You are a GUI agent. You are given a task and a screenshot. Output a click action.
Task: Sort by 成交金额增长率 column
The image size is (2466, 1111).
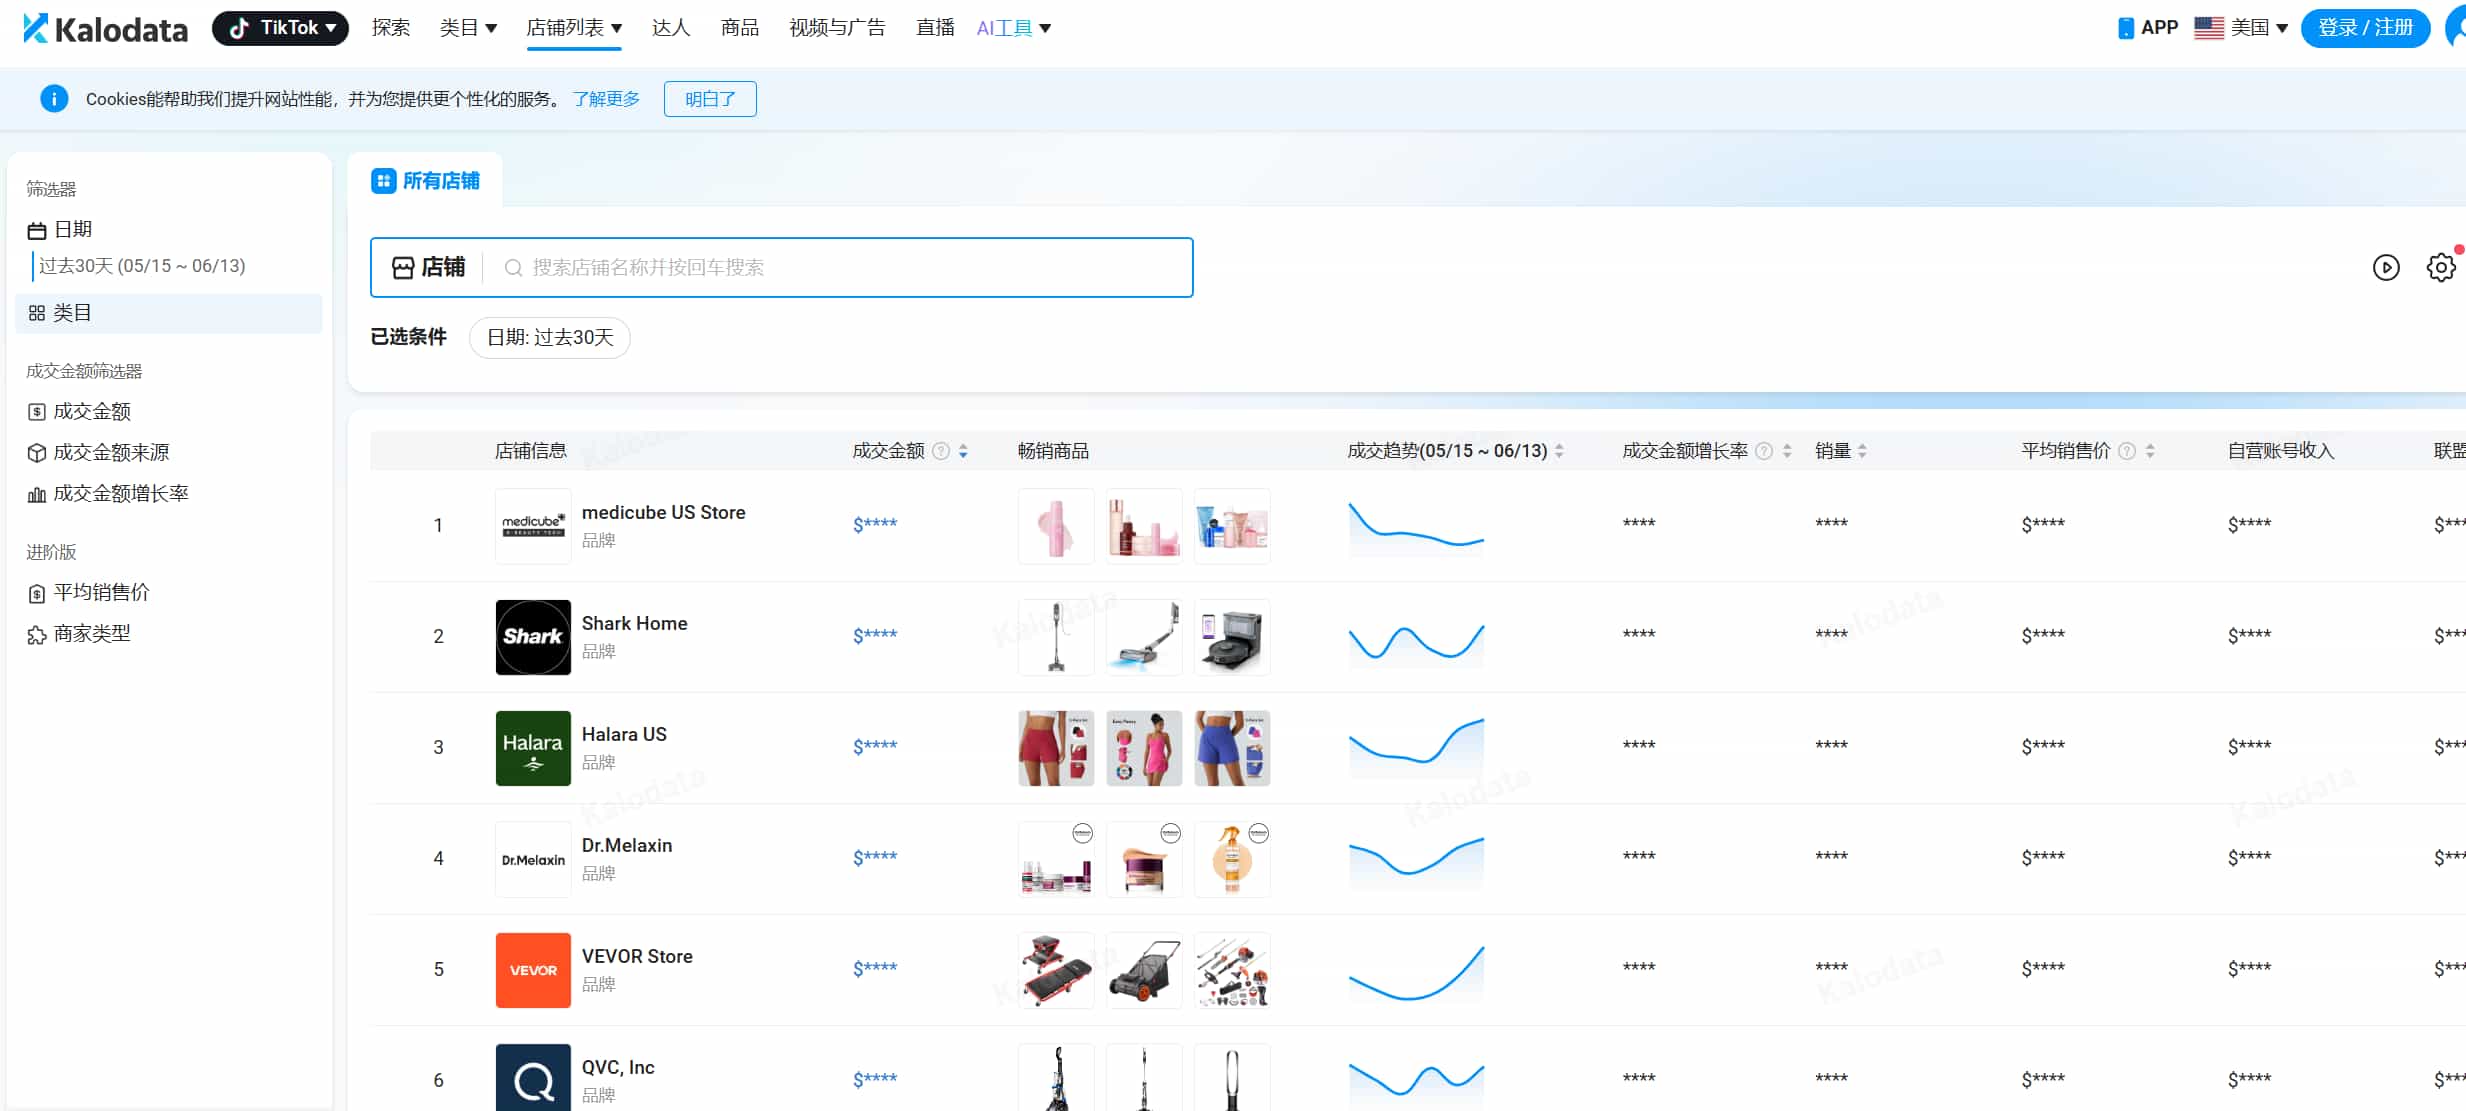[1787, 452]
